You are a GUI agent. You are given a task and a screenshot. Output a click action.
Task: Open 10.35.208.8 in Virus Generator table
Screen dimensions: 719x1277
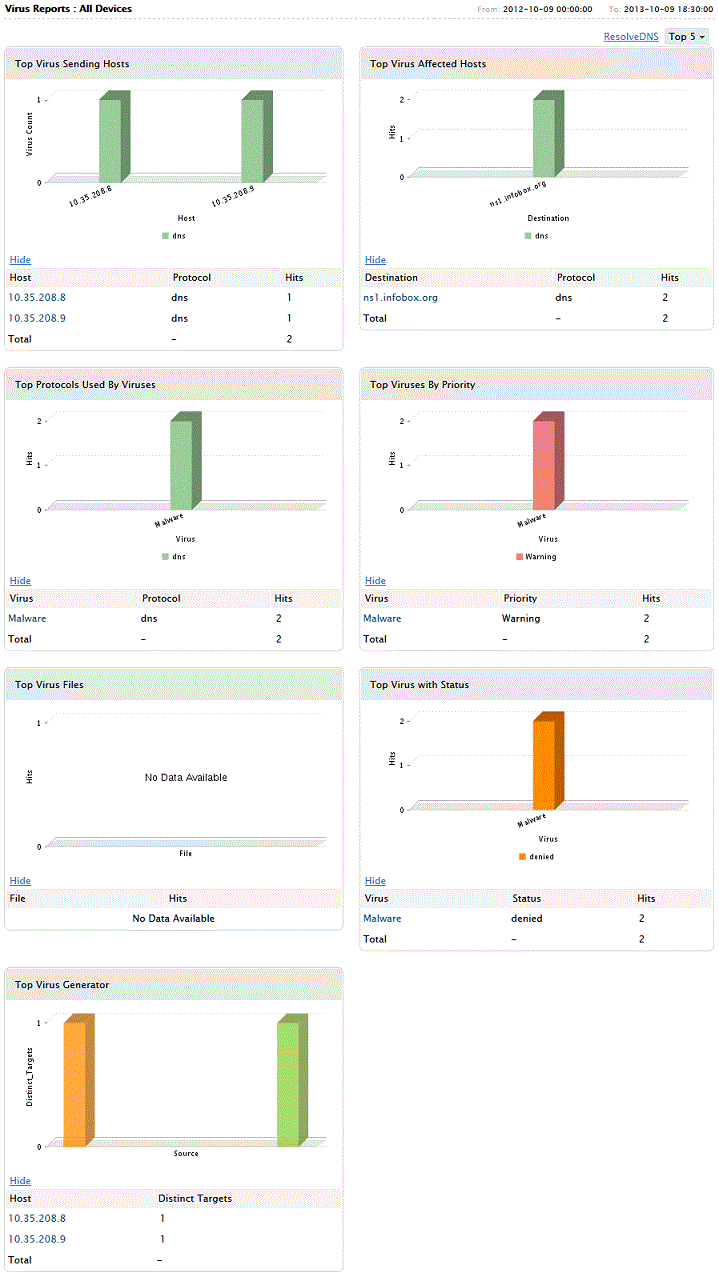(x=37, y=1218)
